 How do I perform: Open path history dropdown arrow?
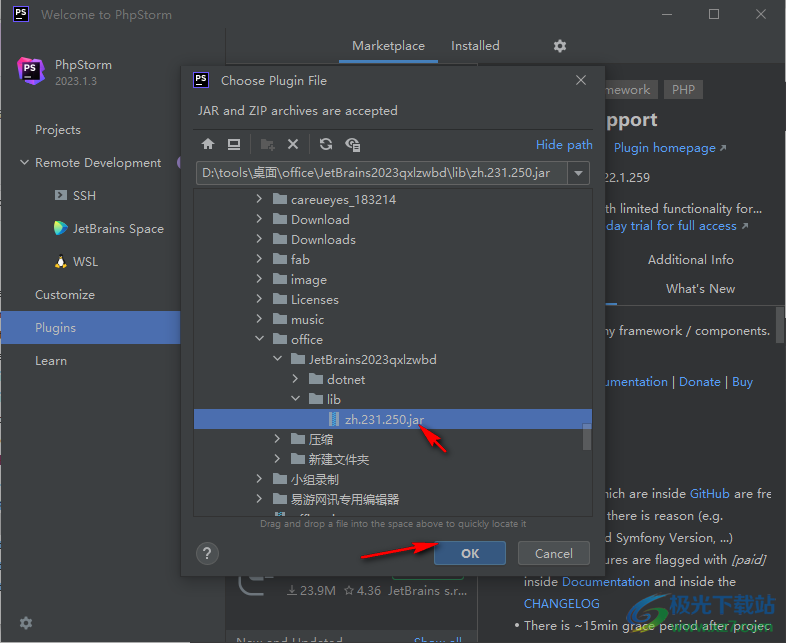point(578,173)
